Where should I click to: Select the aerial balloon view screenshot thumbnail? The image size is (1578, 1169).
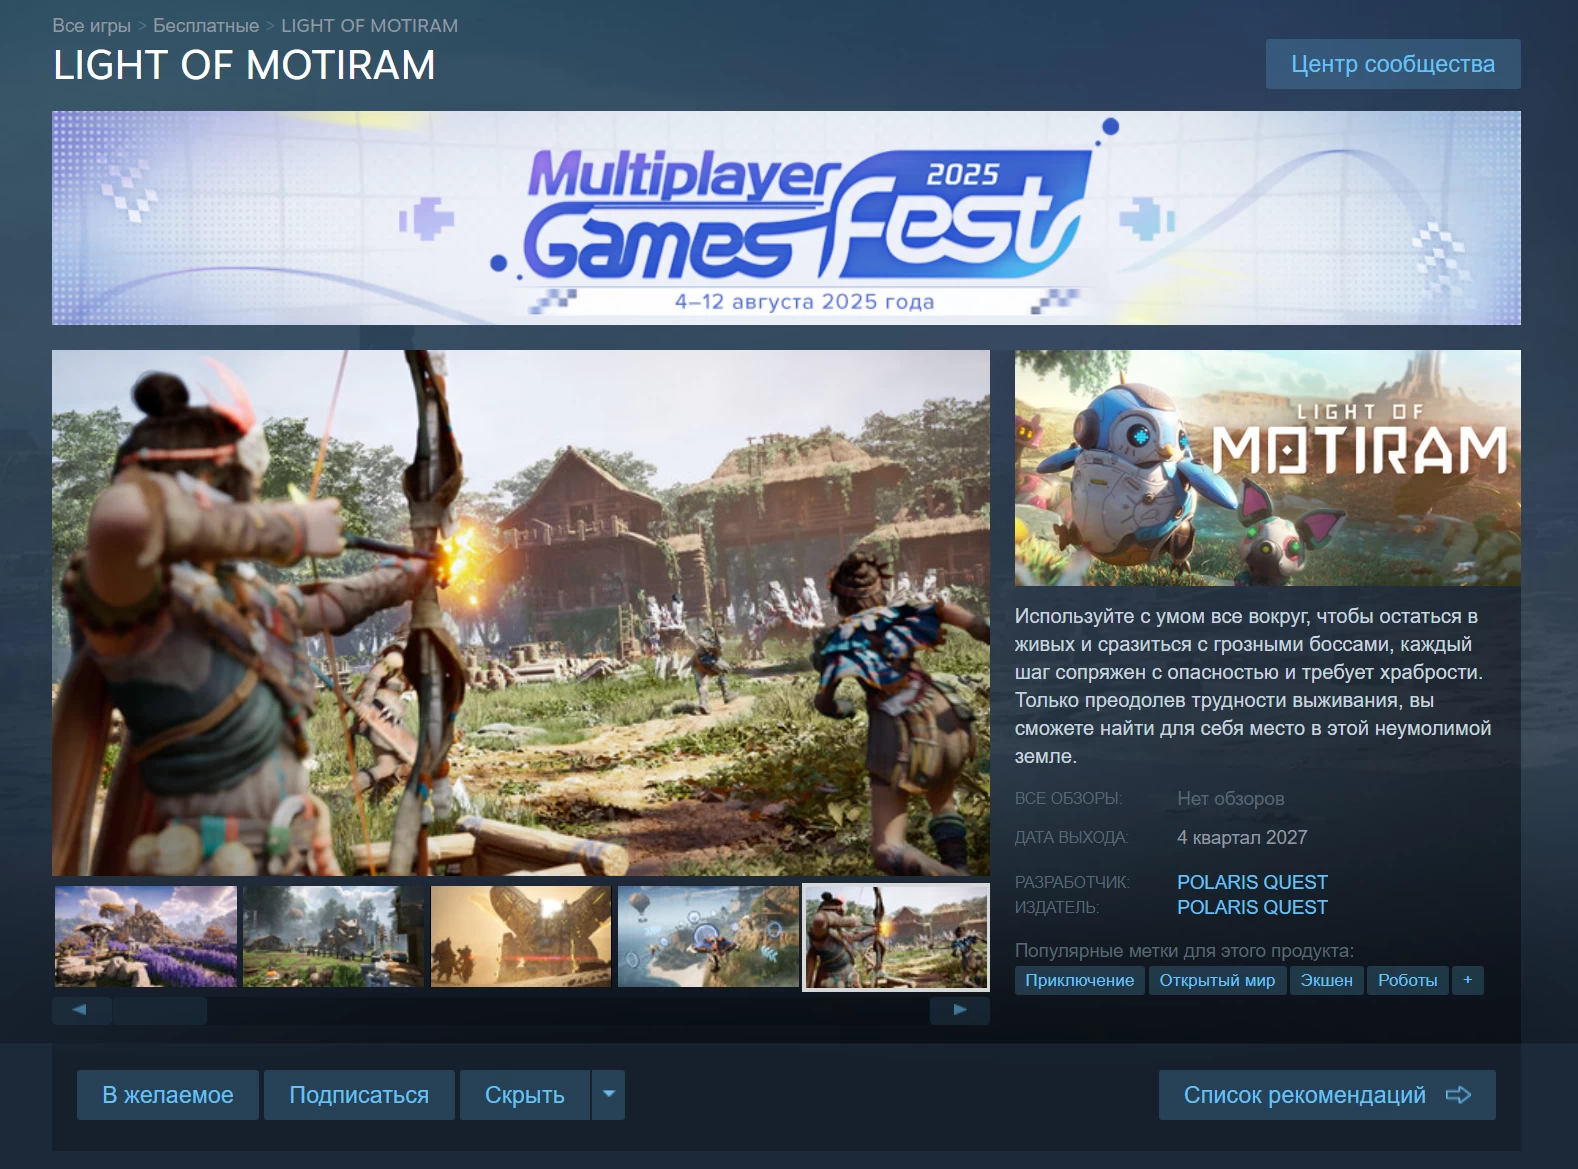click(x=708, y=936)
